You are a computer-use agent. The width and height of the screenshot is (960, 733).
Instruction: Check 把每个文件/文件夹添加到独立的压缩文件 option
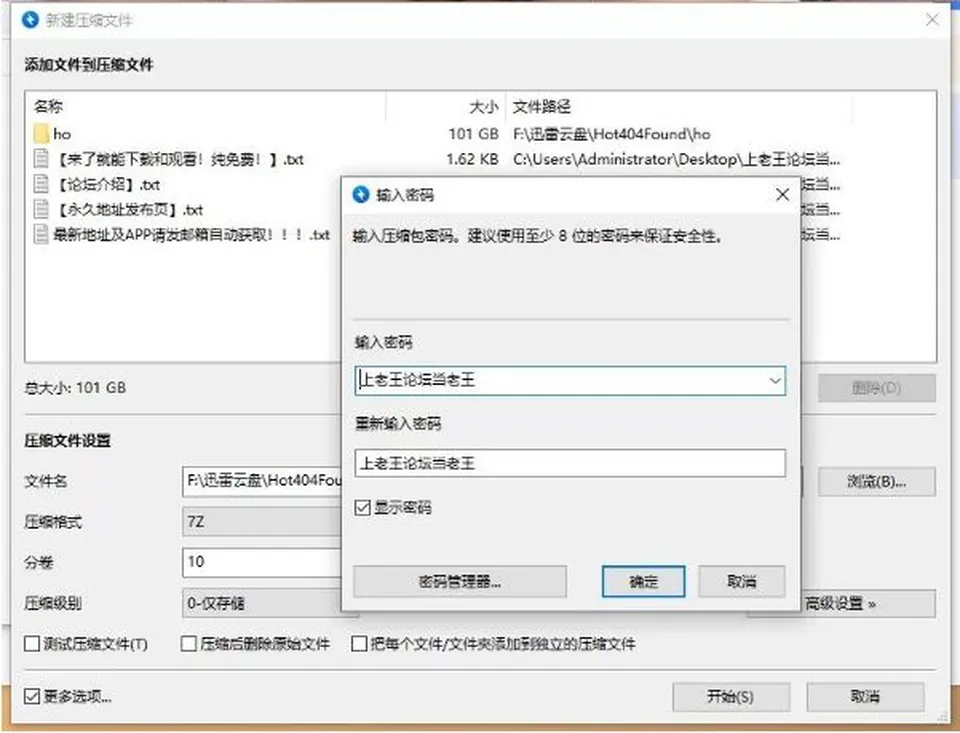pyautogui.click(x=359, y=644)
